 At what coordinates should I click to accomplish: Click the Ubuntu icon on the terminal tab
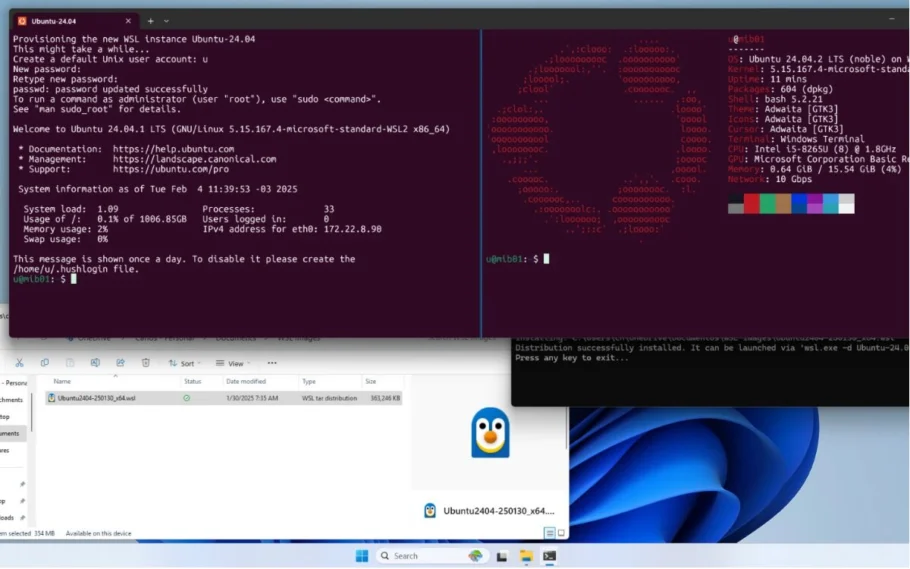[x=22, y=21]
